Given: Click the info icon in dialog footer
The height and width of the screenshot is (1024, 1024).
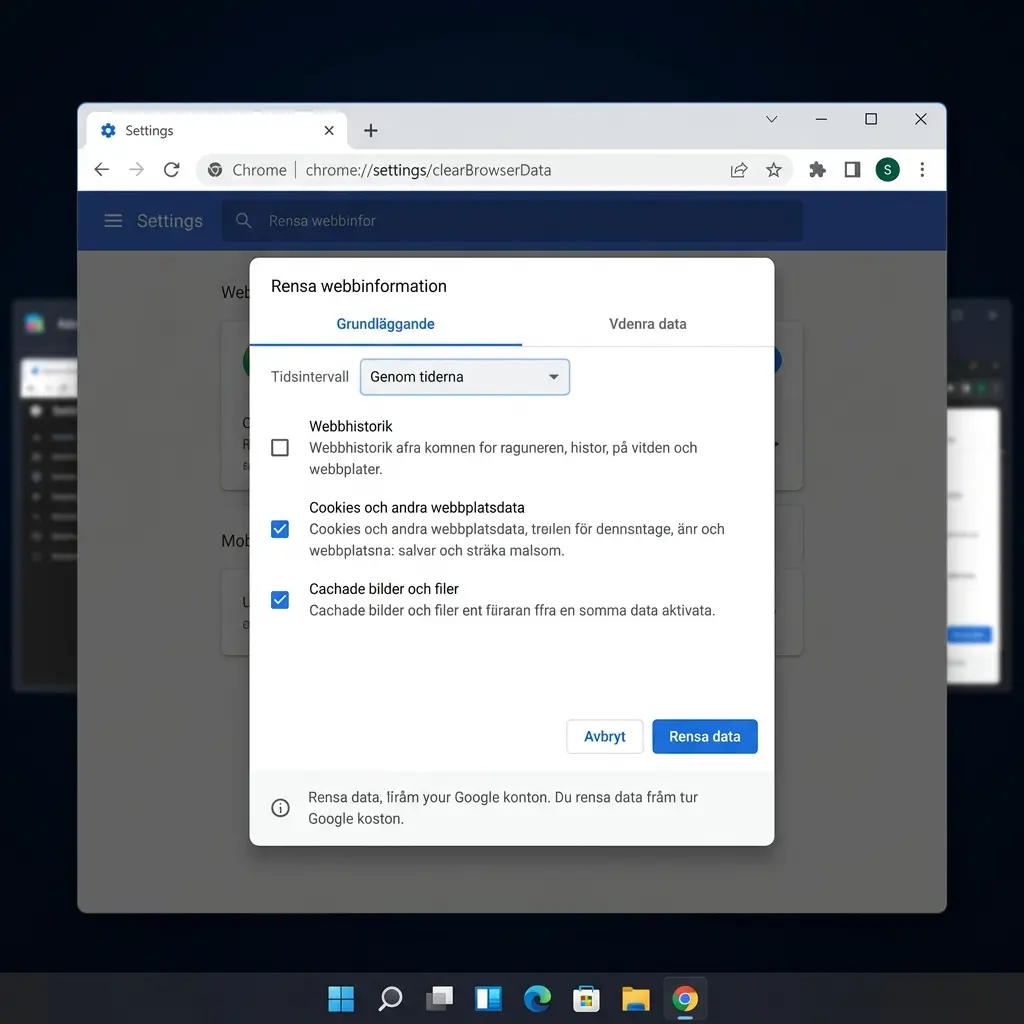Looking at the screenshot, I should tap(280, 808).
